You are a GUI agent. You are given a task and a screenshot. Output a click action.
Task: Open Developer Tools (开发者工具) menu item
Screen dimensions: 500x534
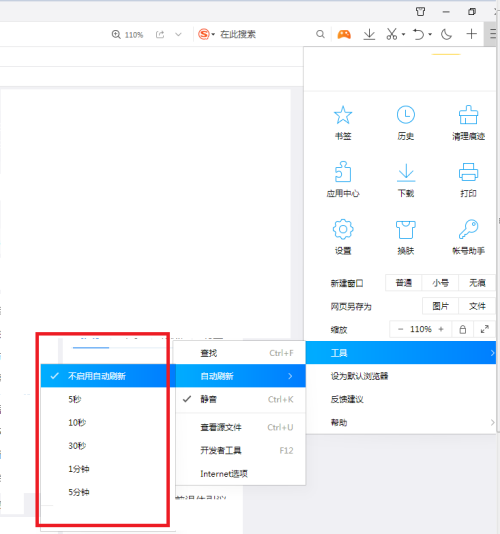(240, 451)
